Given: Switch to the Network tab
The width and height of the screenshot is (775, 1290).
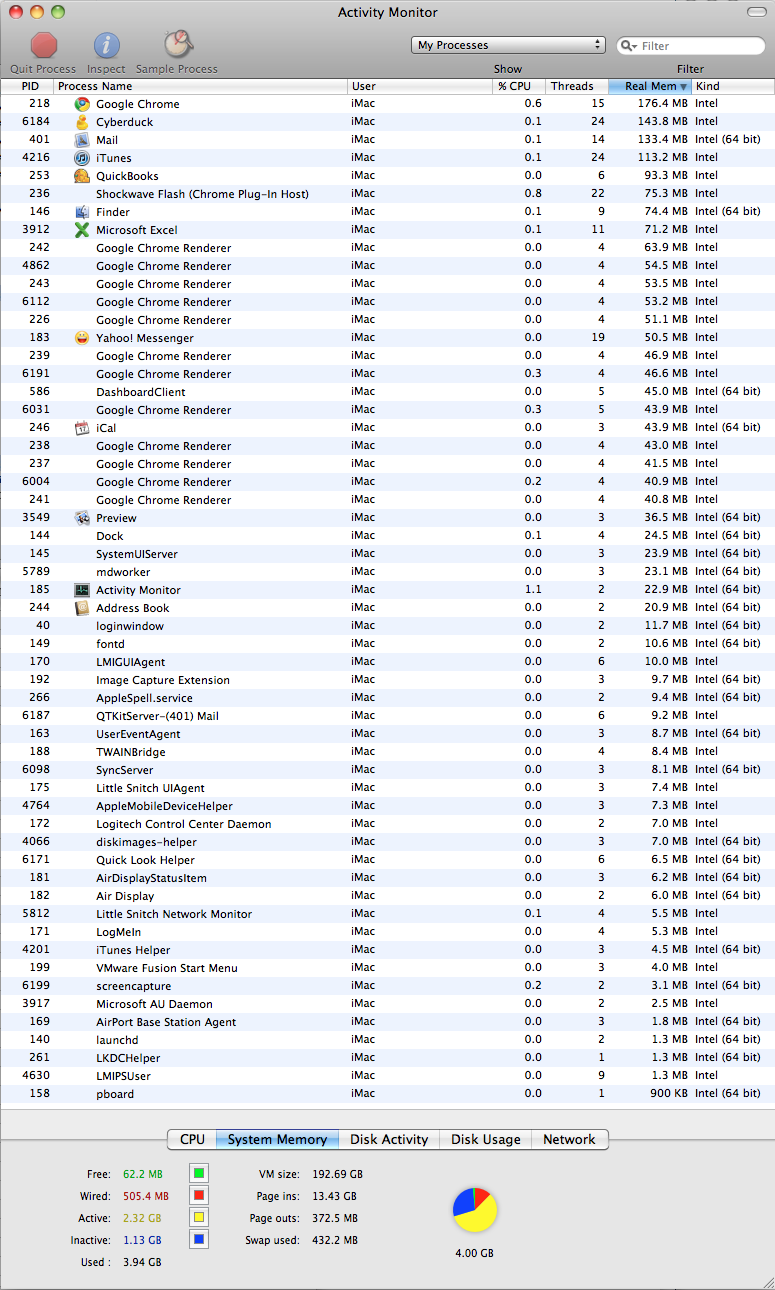Looking at the screenshot, I should click(x=569, y=1139).
